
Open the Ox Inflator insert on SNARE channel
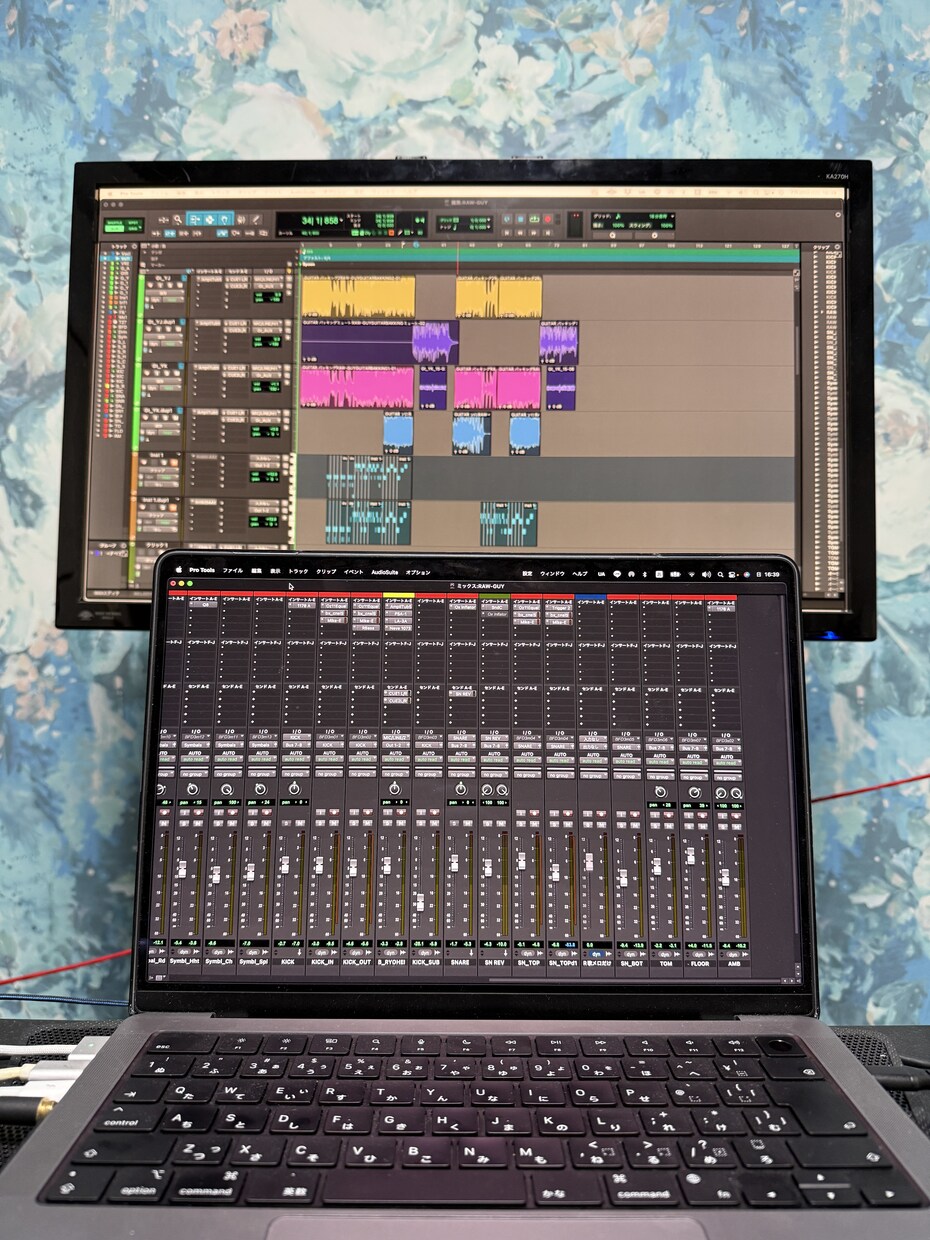tap(462, 608)
